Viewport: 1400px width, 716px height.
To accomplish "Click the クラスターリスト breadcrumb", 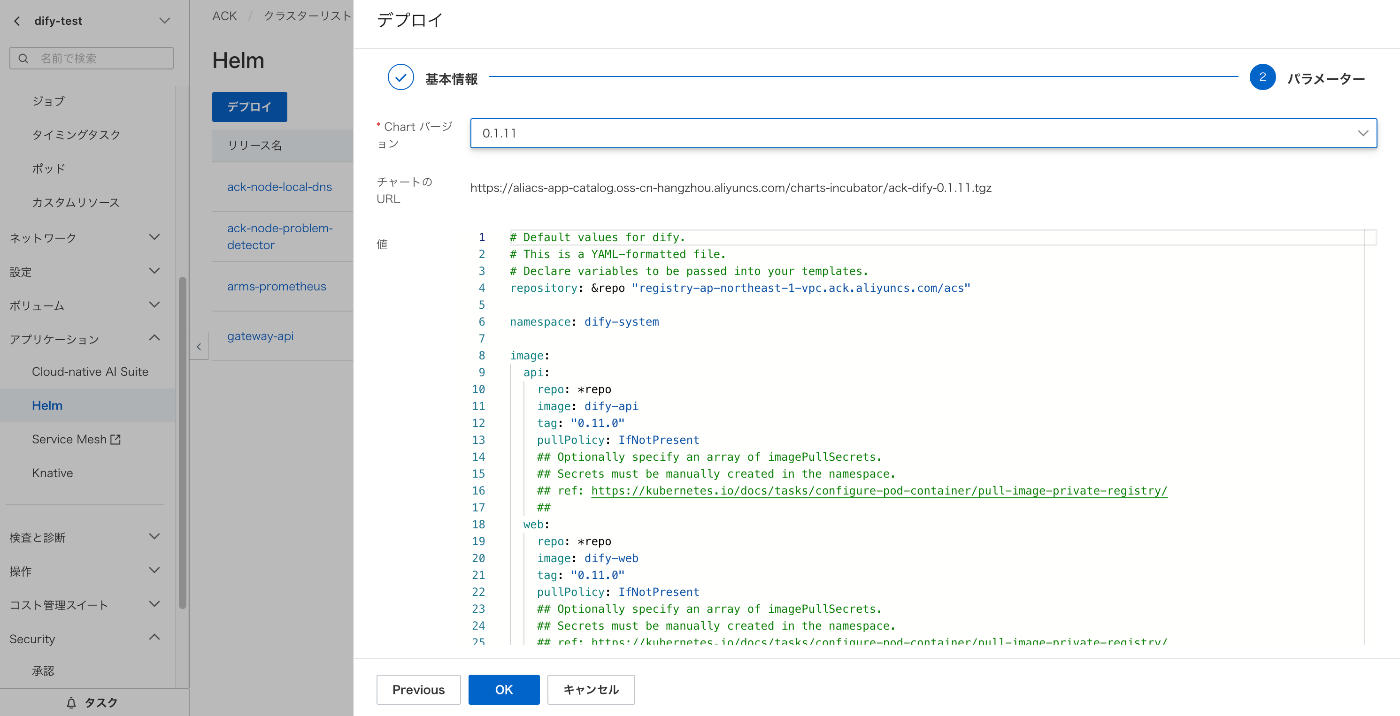I will tap(307, 16).
